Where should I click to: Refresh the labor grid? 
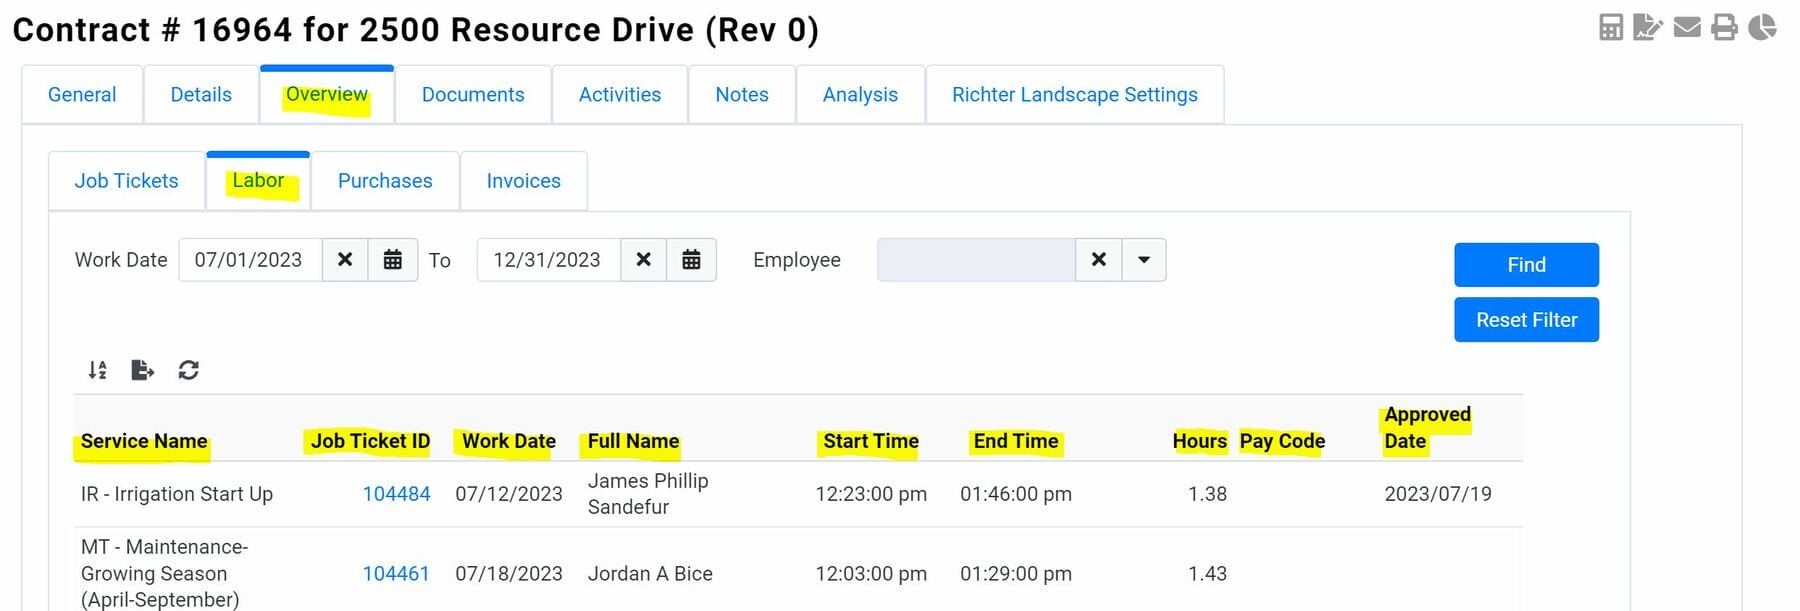(188, 370)
